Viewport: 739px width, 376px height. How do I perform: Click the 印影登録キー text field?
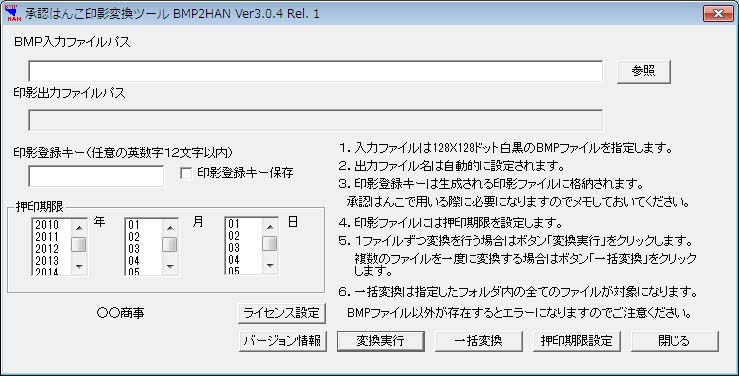(x=96, y=176)
